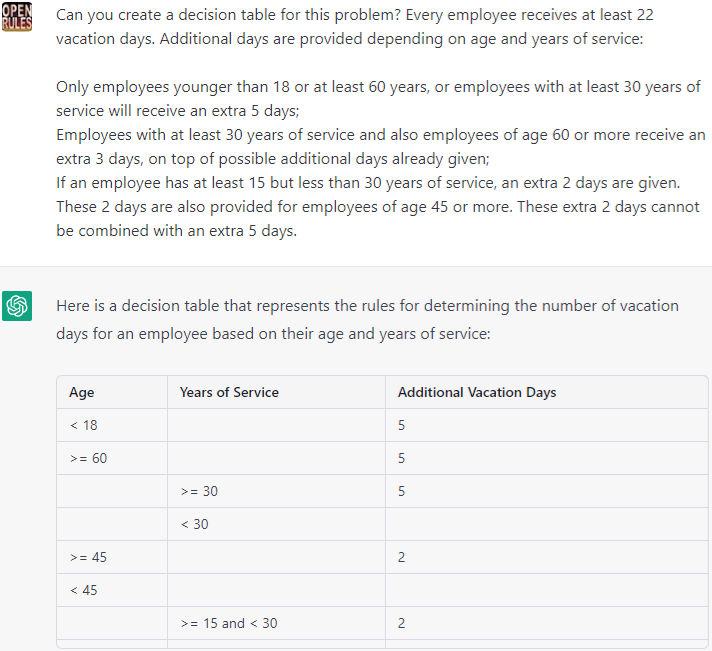The height and width of the screenshot is (651, 712).
Task: Click the value 5 in the '>= 60' row
Action: point(401,459)
